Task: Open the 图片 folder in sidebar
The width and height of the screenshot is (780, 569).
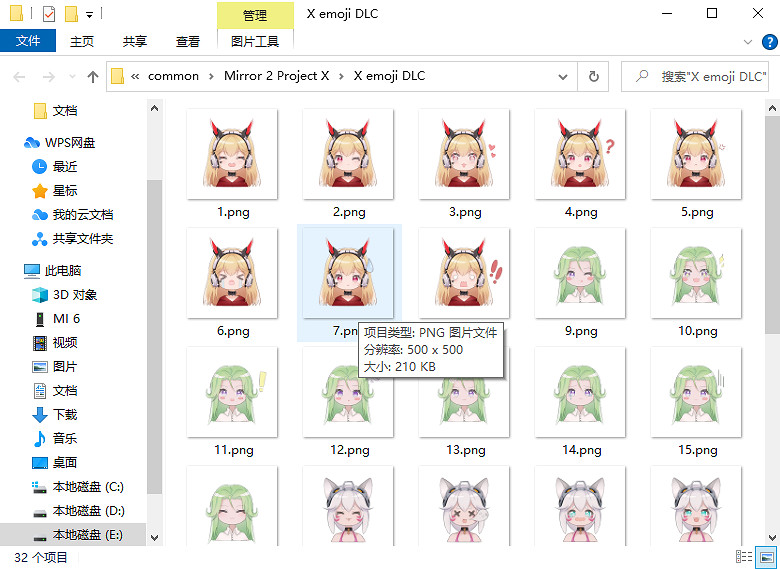Action: 55,367
